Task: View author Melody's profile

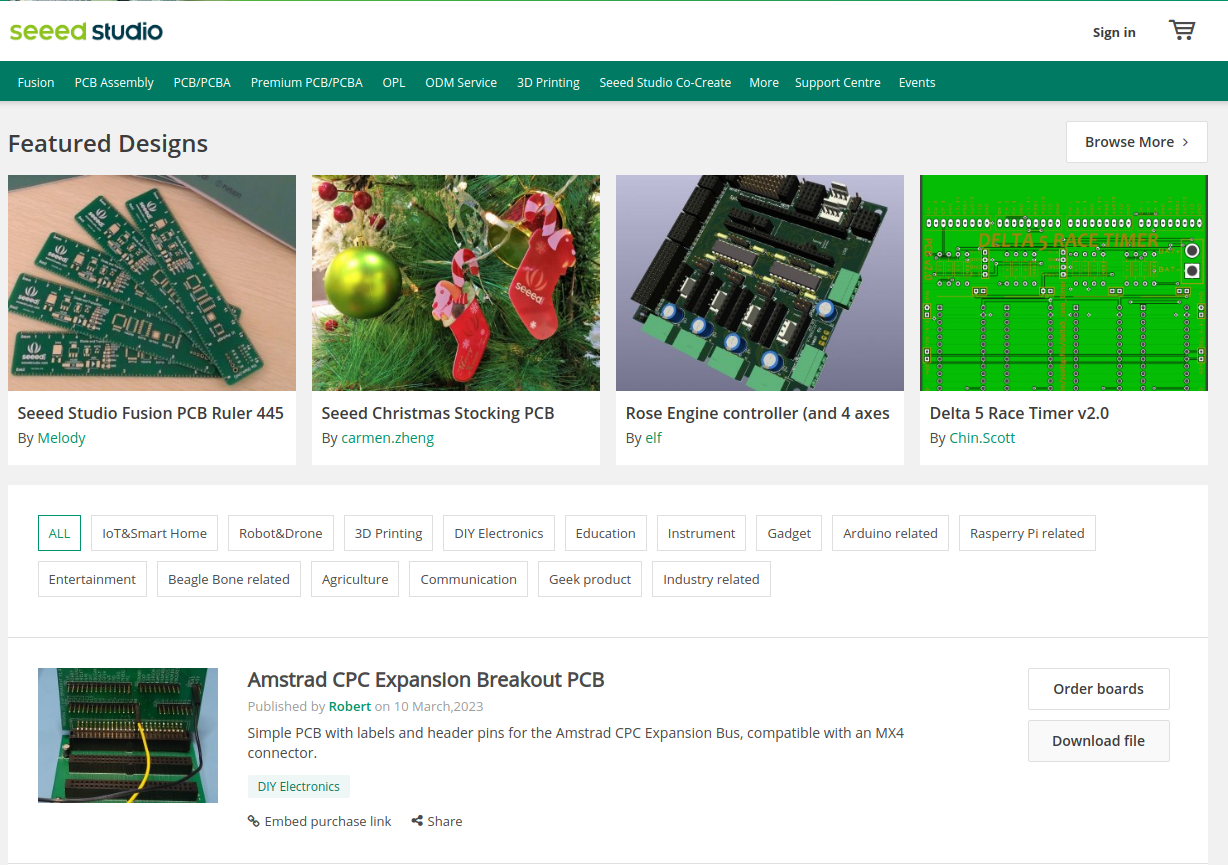Action: point(62,438)
